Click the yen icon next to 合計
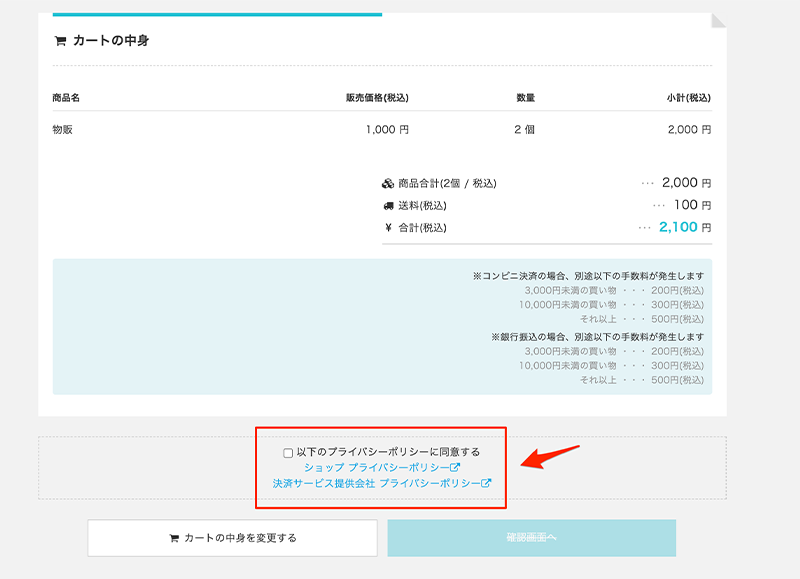The height and width of the screenshot is (579, 800). pos(388,228)
